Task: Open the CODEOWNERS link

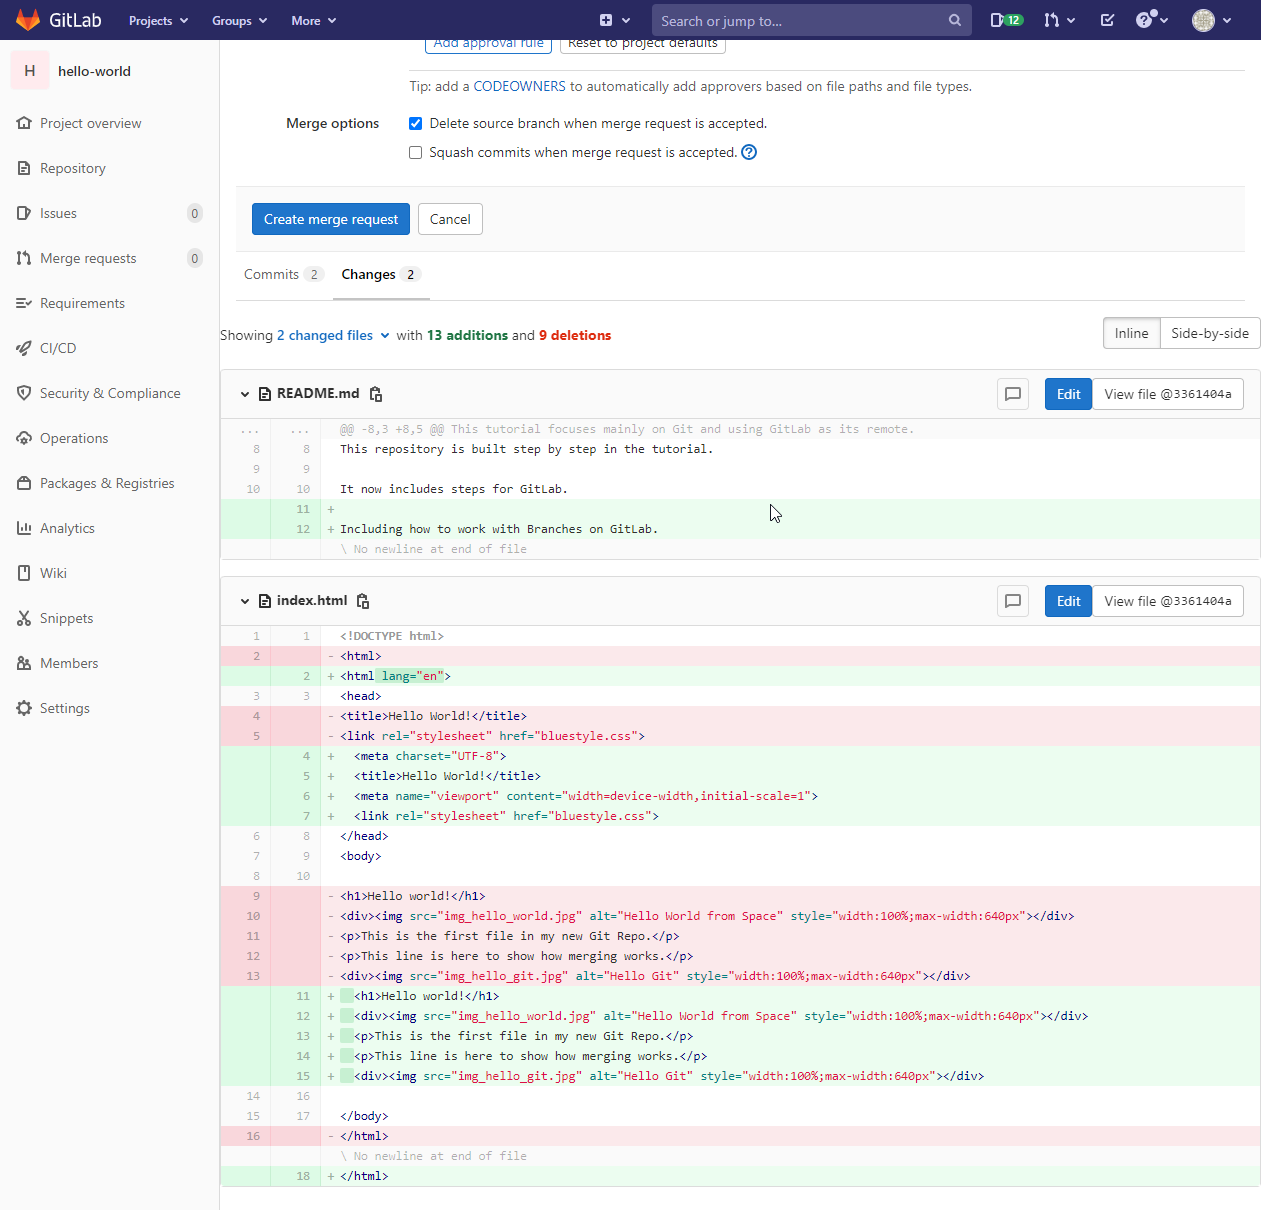Action: [x=519, y=86]
